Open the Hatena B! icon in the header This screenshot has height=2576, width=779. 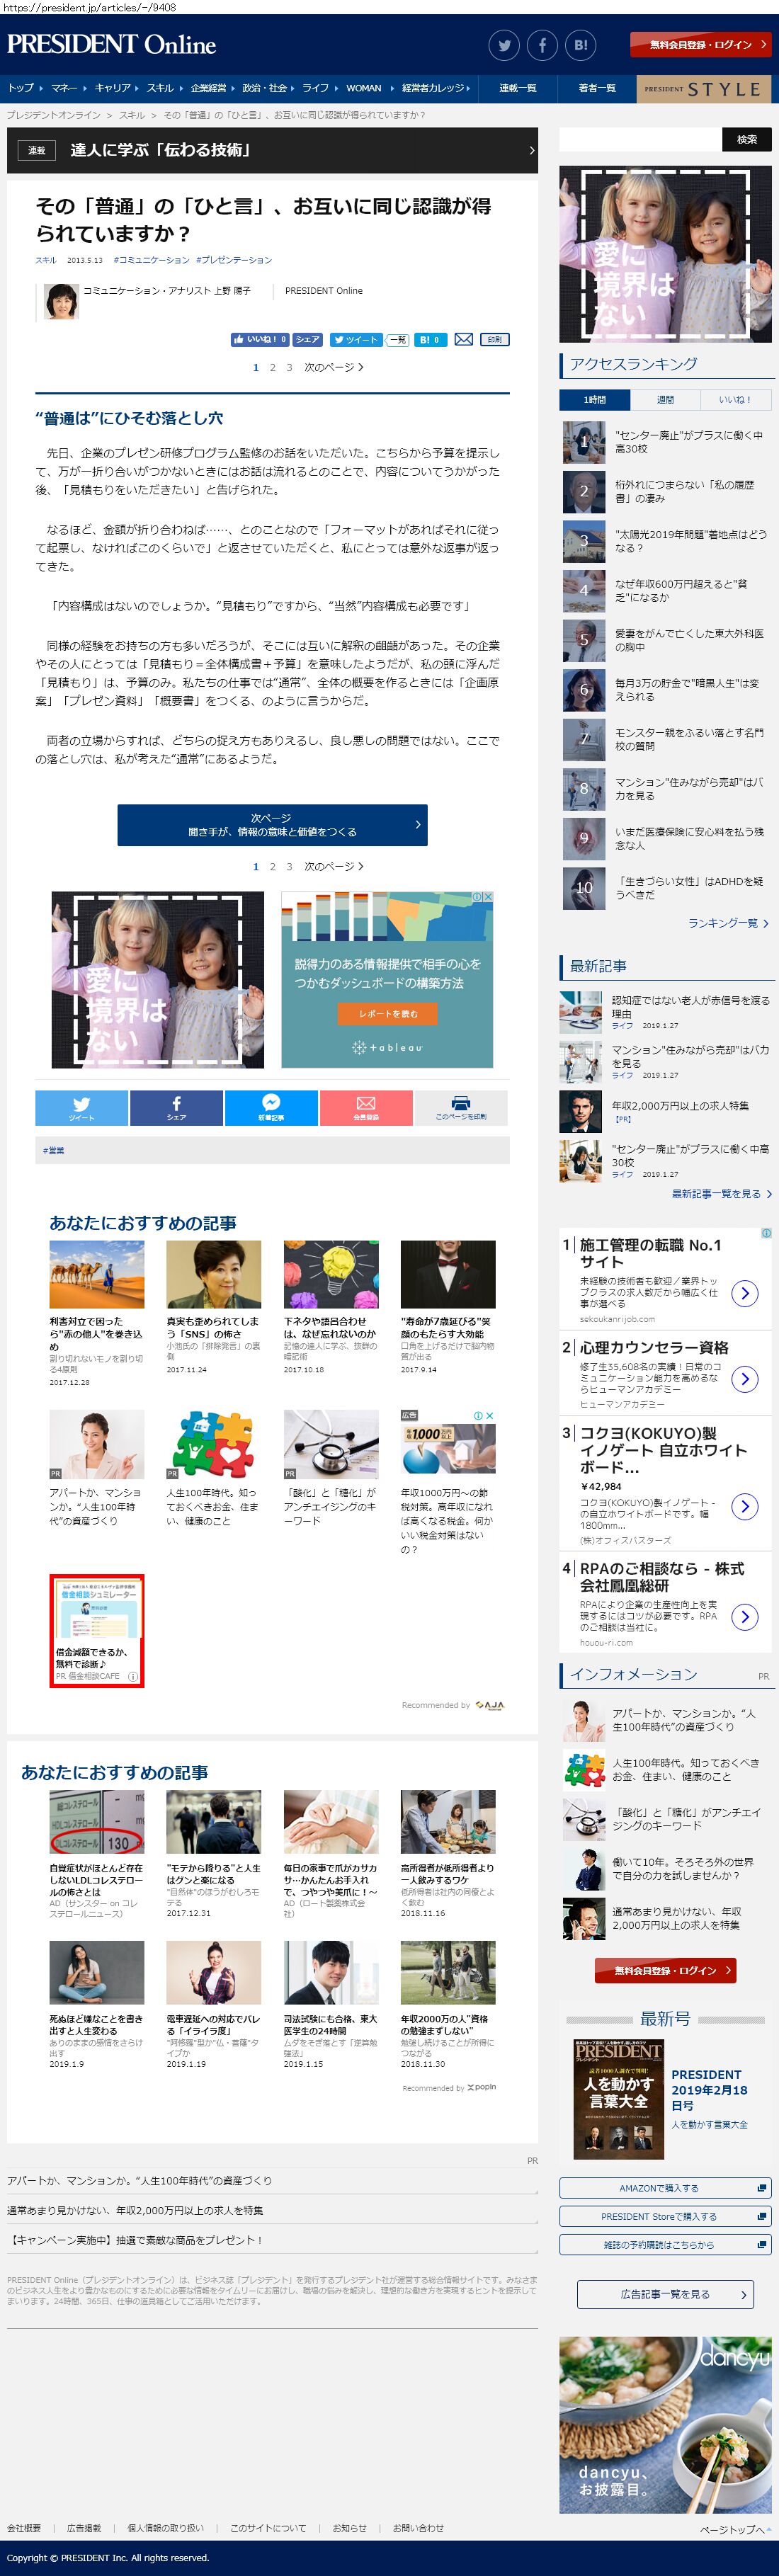[x=580, y=45]
